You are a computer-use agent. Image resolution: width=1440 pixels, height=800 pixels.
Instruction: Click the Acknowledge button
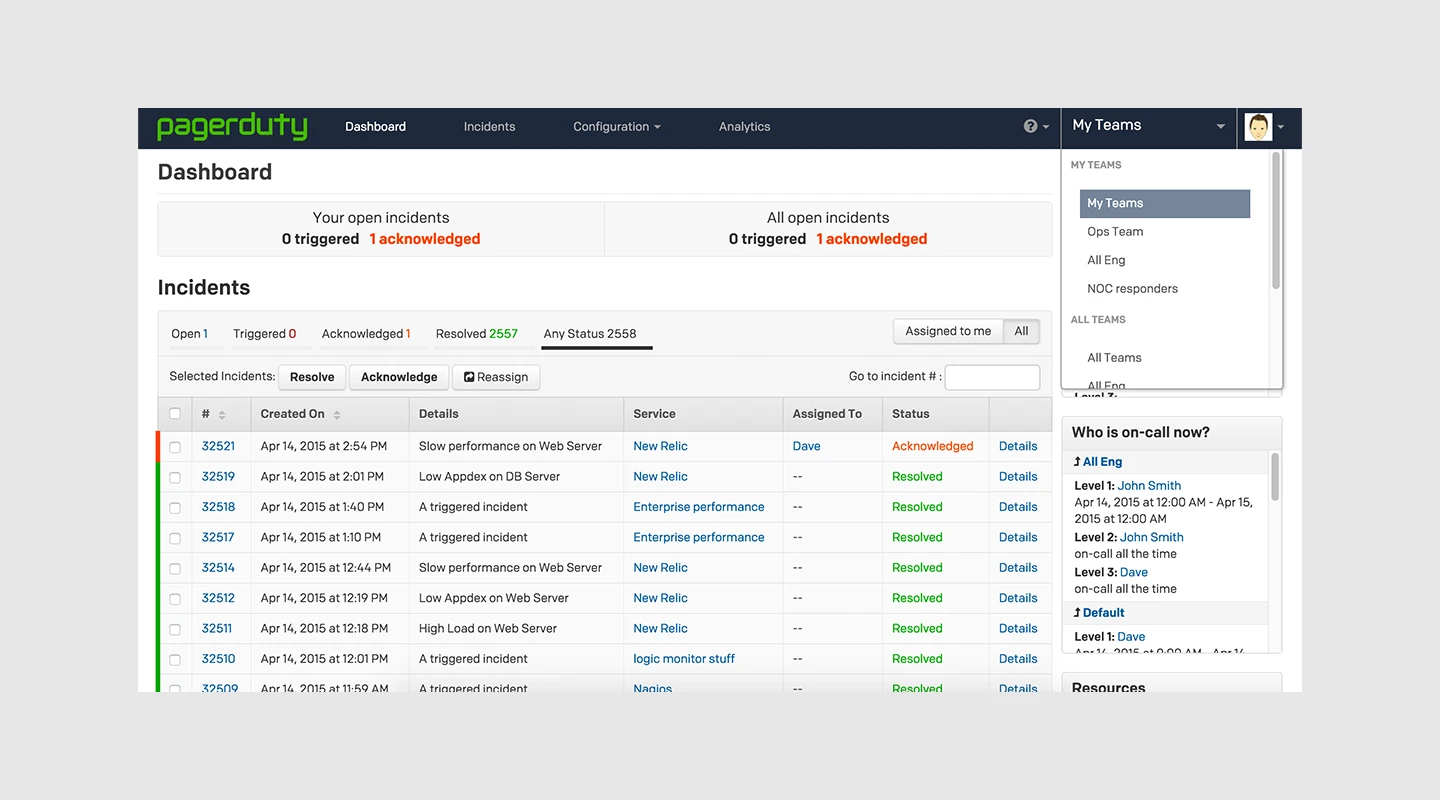pyautogui.click(x=399, y=377)
